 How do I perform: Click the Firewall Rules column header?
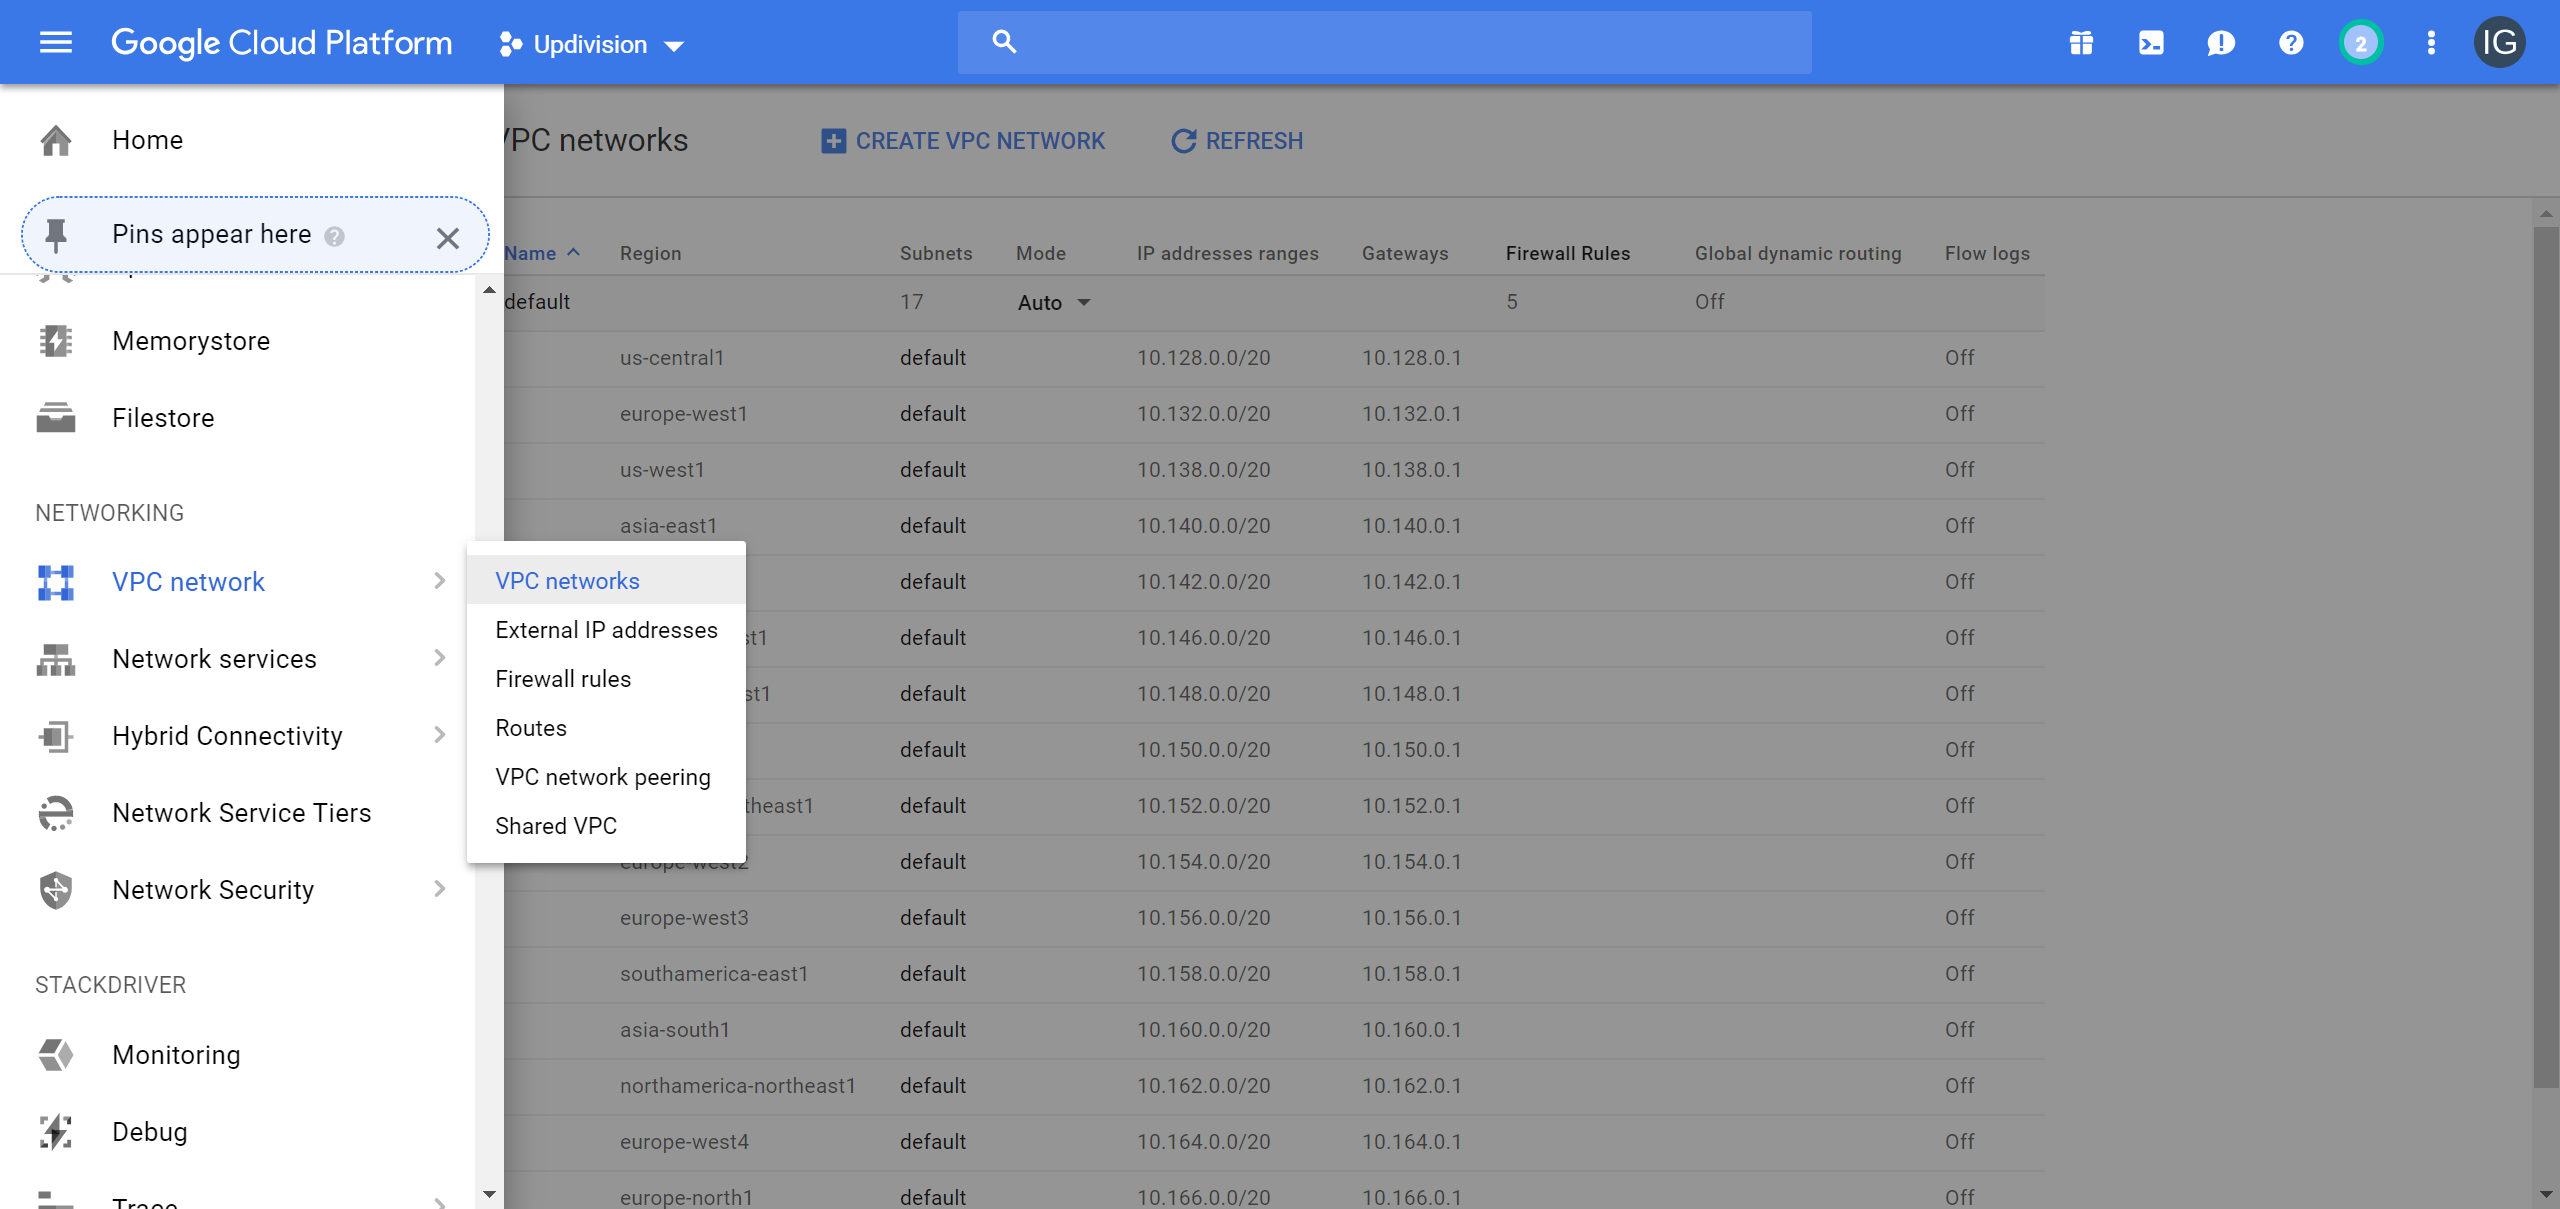click(1568, 253)
